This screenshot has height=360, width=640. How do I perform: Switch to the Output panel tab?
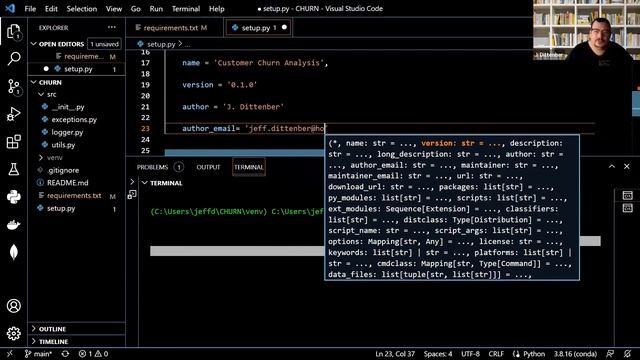point(208,167)
